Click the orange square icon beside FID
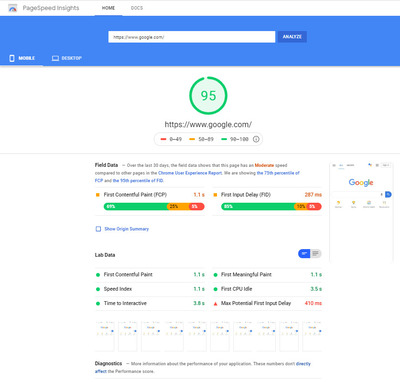The image size is (400, 382). point(215,195)
